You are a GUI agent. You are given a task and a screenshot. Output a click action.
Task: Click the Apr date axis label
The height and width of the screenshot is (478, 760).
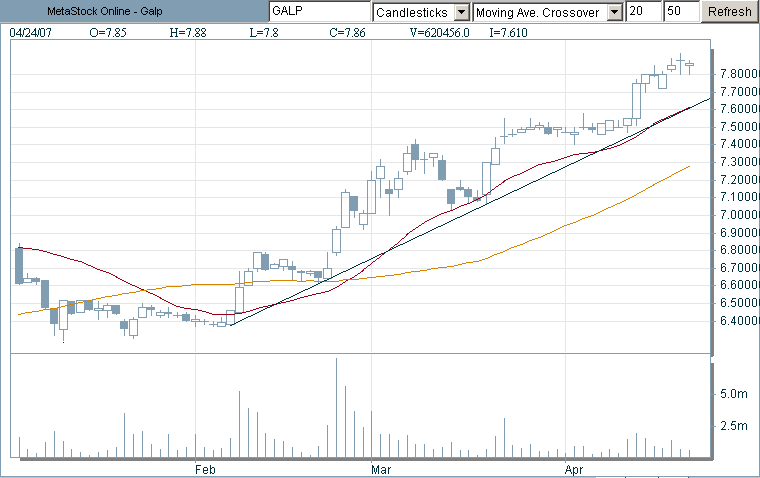pos(574,470)
